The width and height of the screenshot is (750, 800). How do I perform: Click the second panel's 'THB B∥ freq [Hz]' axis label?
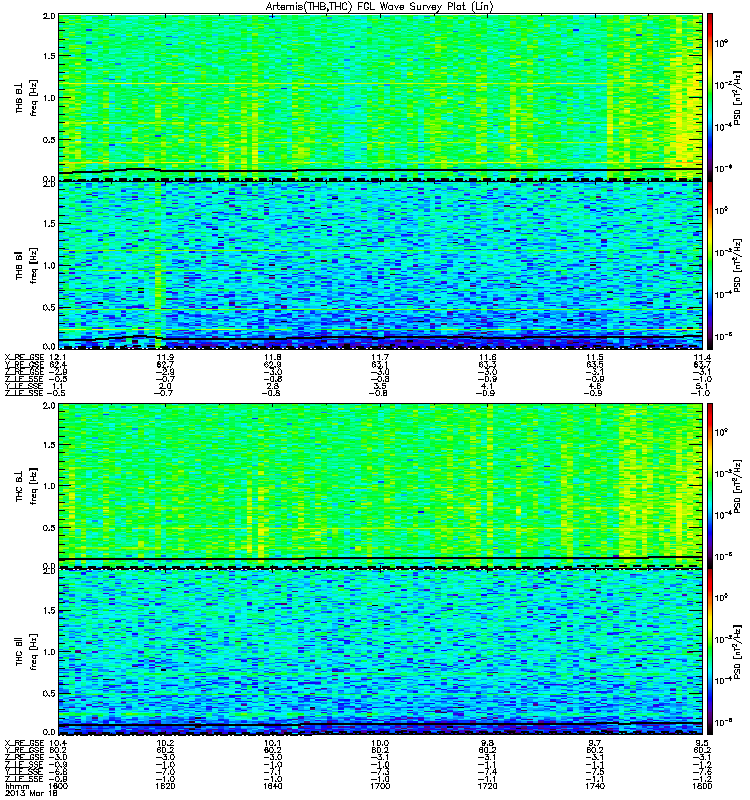pyautogui.click(x=27, y=265)
